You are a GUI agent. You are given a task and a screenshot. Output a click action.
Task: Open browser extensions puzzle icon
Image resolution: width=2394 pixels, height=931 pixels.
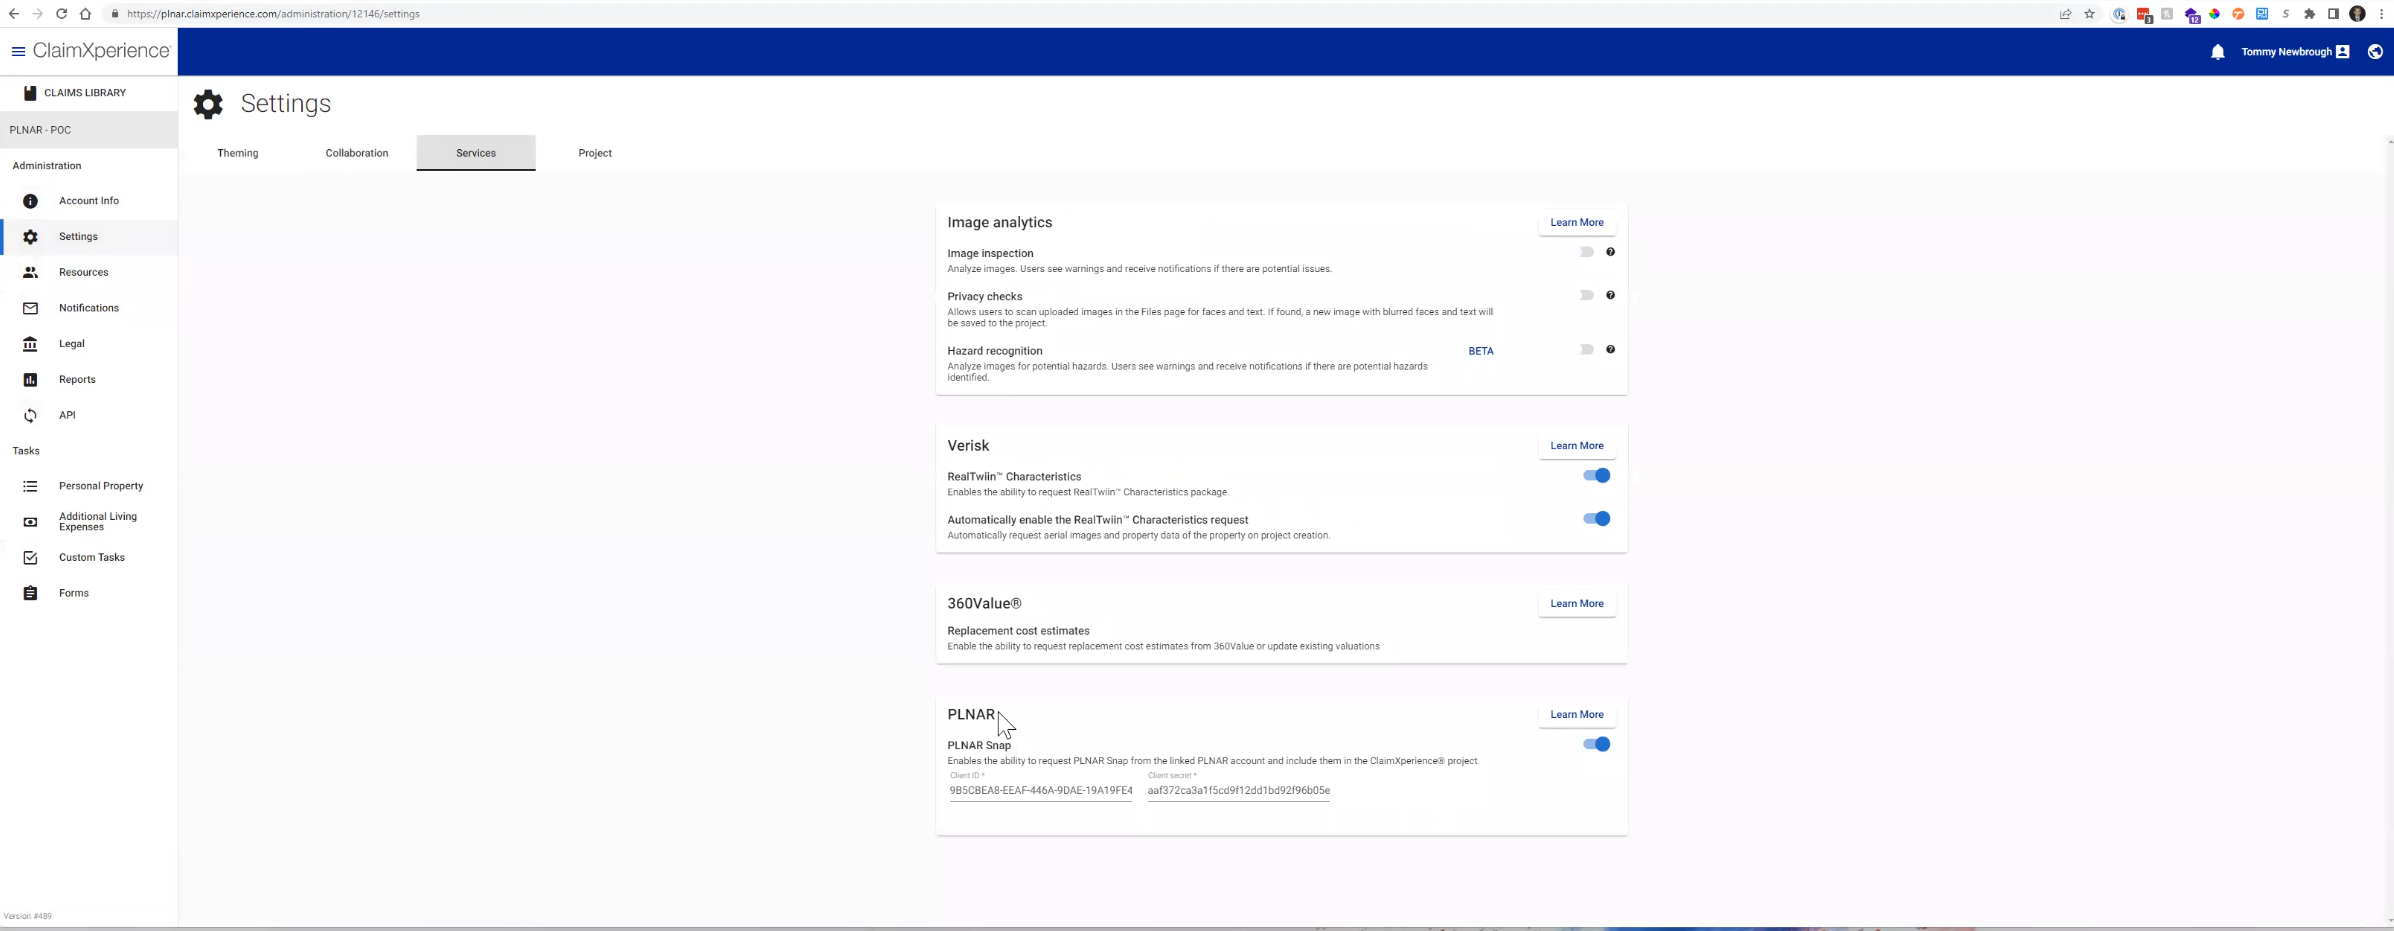2309,14
